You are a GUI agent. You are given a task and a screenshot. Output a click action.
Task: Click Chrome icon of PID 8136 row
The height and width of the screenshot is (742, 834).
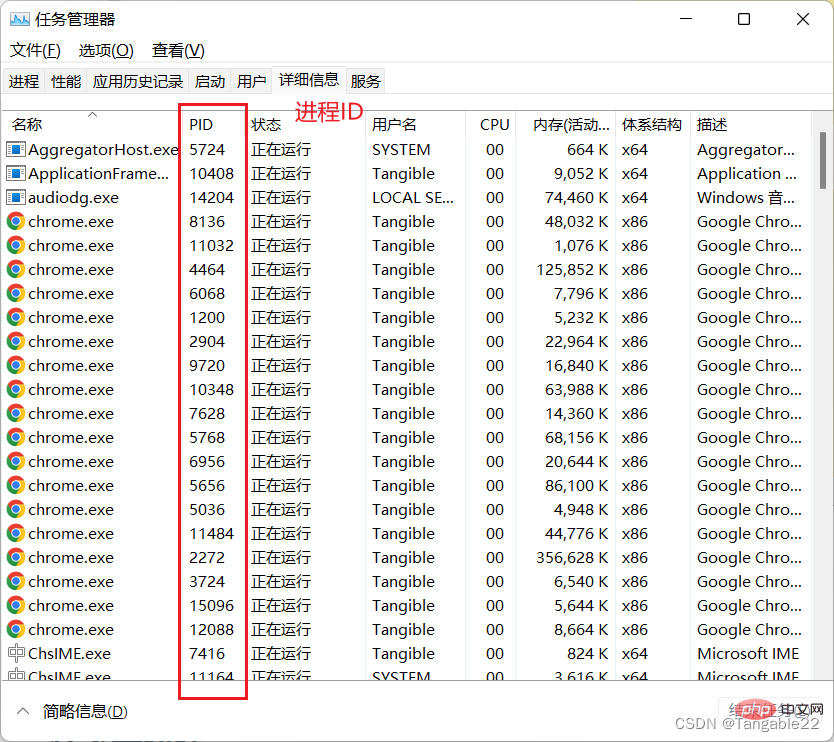click(16, 221)
